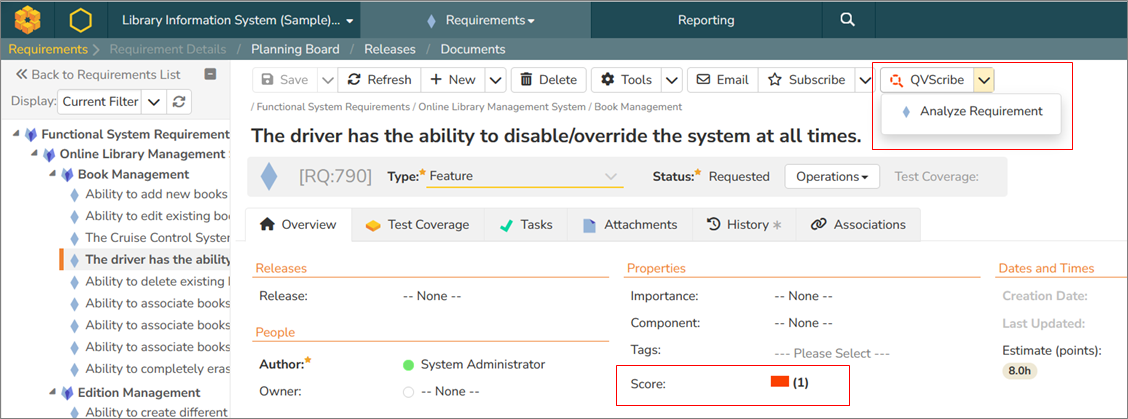The height and width of the screenshot is (419, 1128).
Task: Open the Type Feature dropdown
Action: [x=524, y=177]
